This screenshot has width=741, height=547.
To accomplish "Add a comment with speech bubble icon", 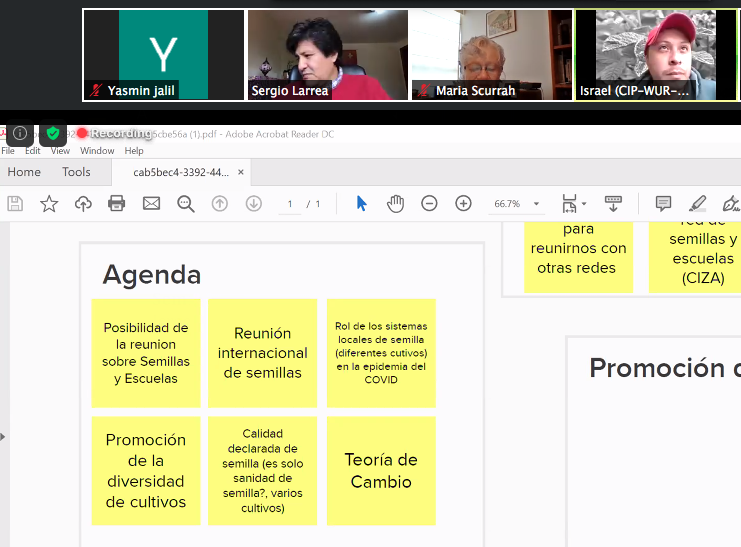I will coord(663,204).
